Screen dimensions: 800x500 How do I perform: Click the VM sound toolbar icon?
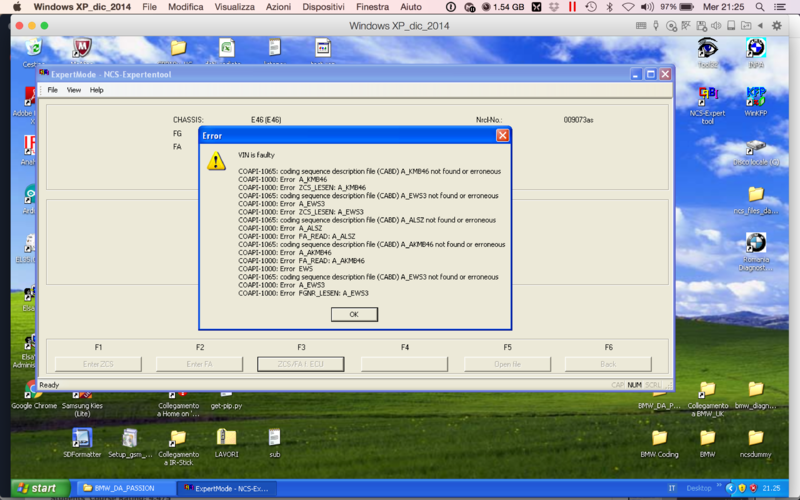pyautogui.click(x=716, y=26)
